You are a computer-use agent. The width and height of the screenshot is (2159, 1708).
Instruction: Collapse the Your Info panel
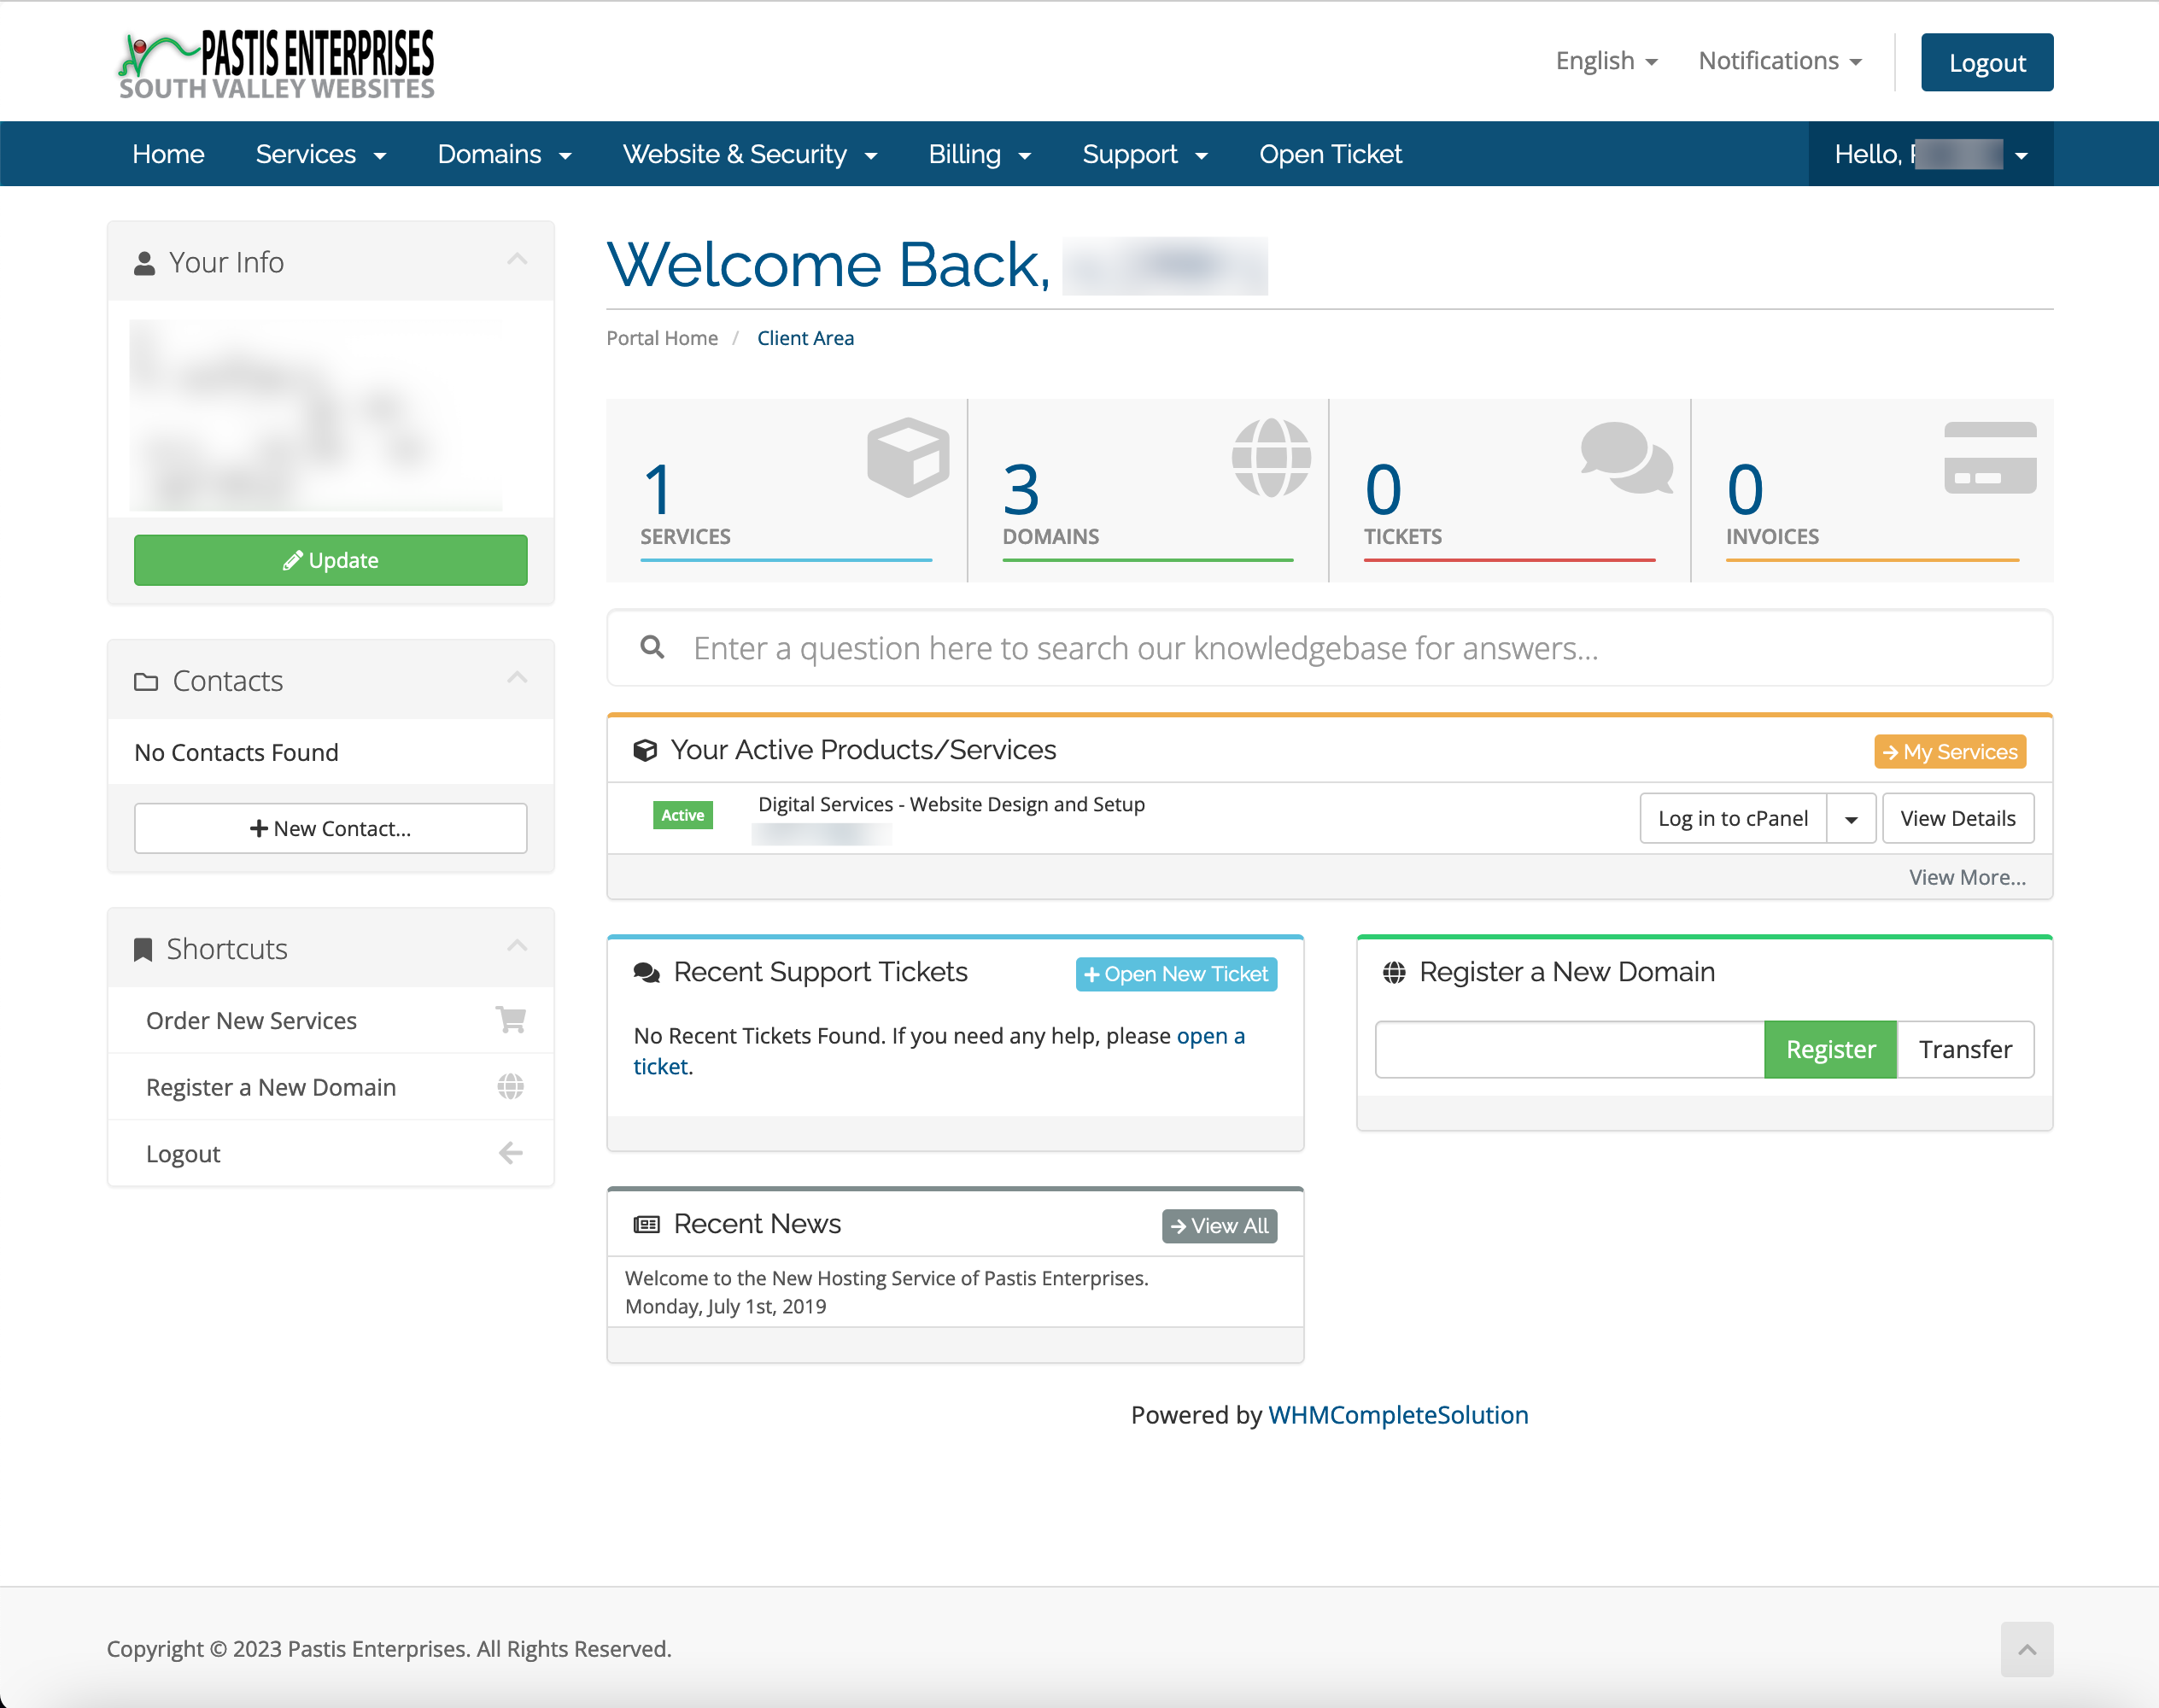(x=517, y=259)
